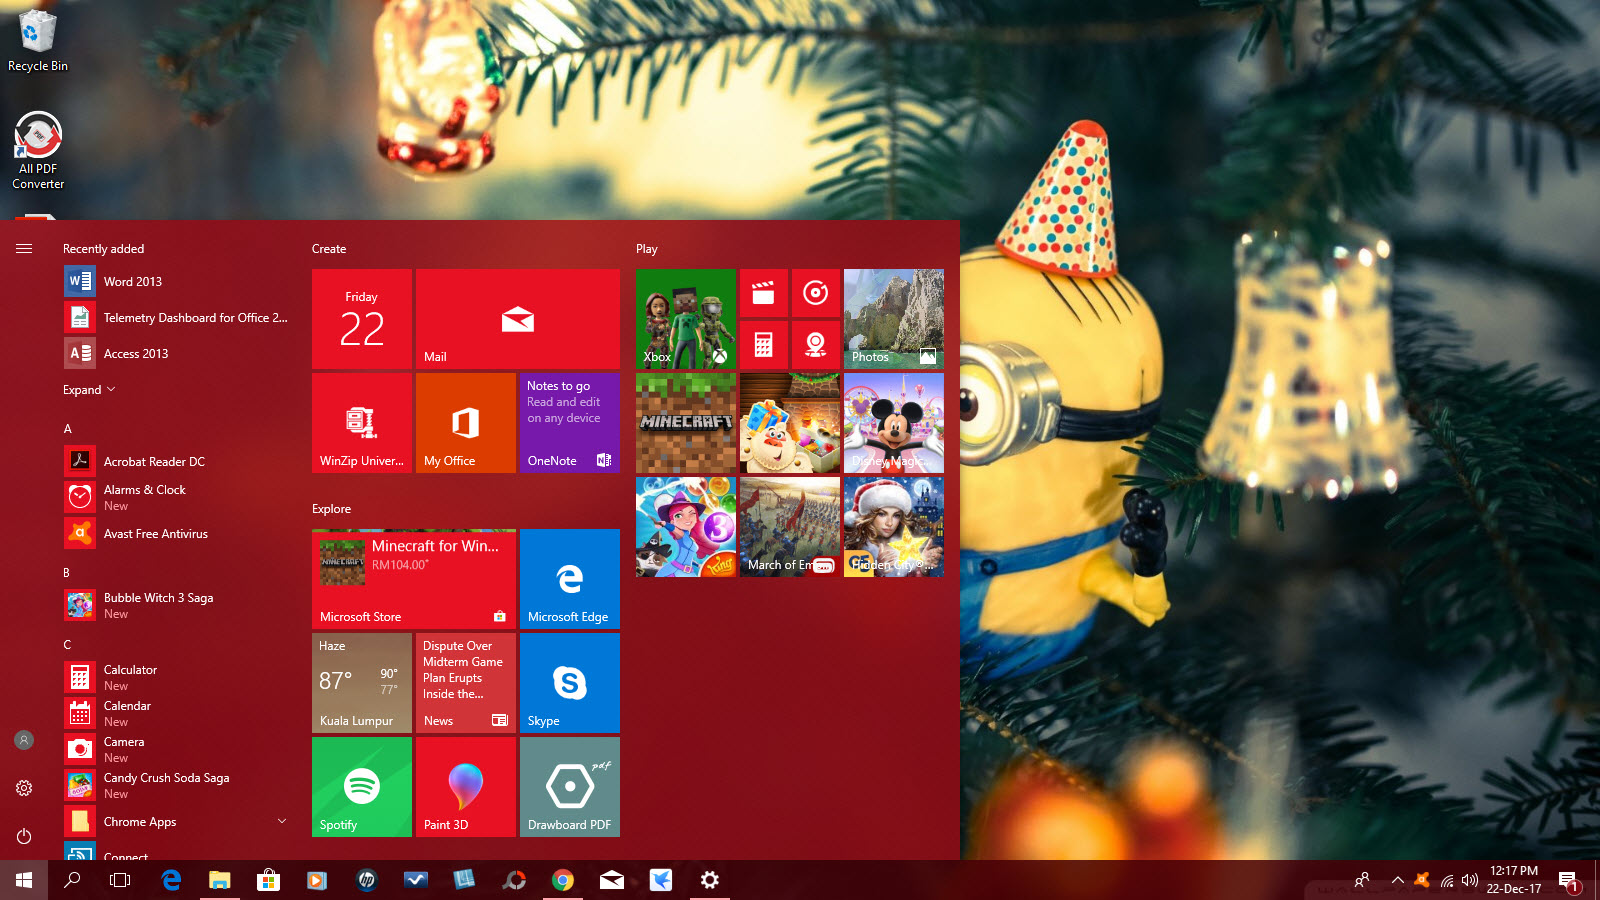Open the Maps small tile in Play group
This screenshot has height=900, width=1600.
(x=816, y=345)
